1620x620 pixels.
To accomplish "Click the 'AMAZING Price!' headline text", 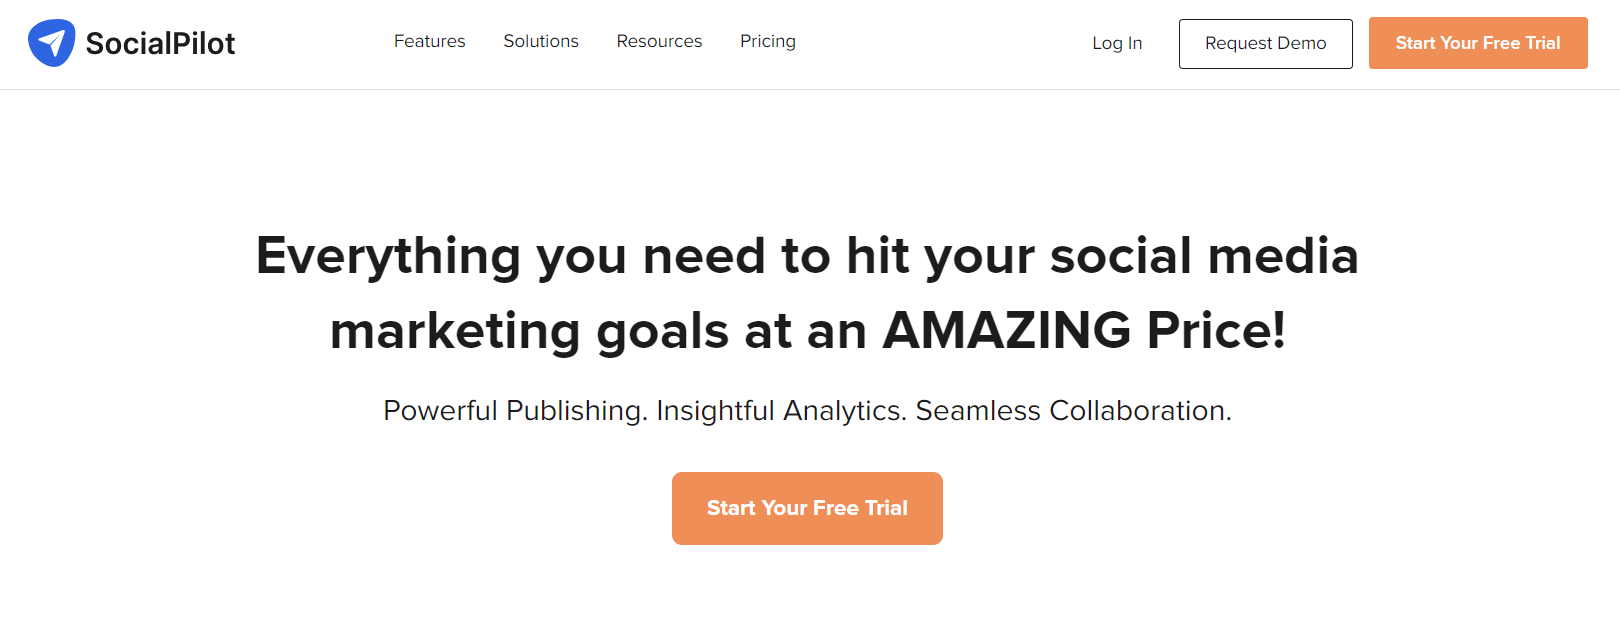I will [x=1084, y=330].
